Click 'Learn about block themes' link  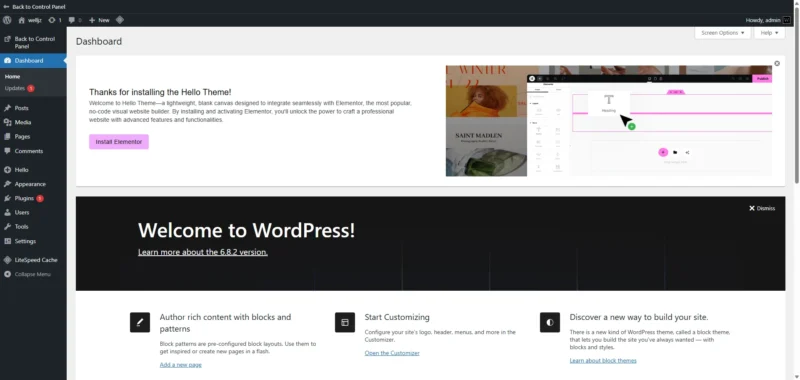603,361
